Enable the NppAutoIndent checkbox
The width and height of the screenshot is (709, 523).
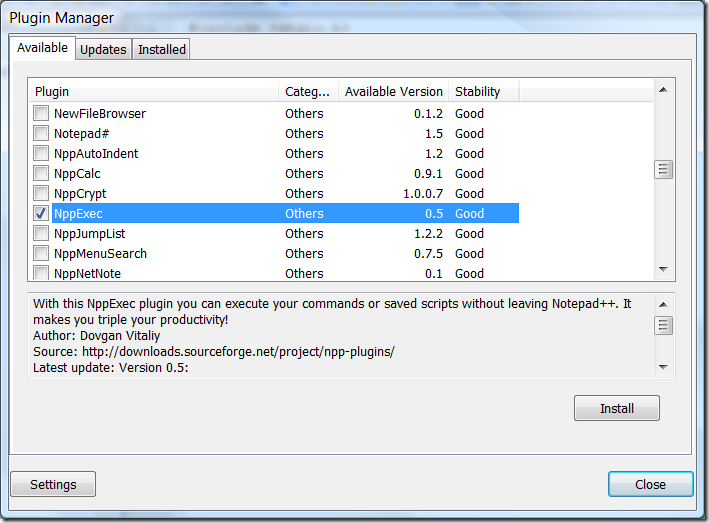41,153
